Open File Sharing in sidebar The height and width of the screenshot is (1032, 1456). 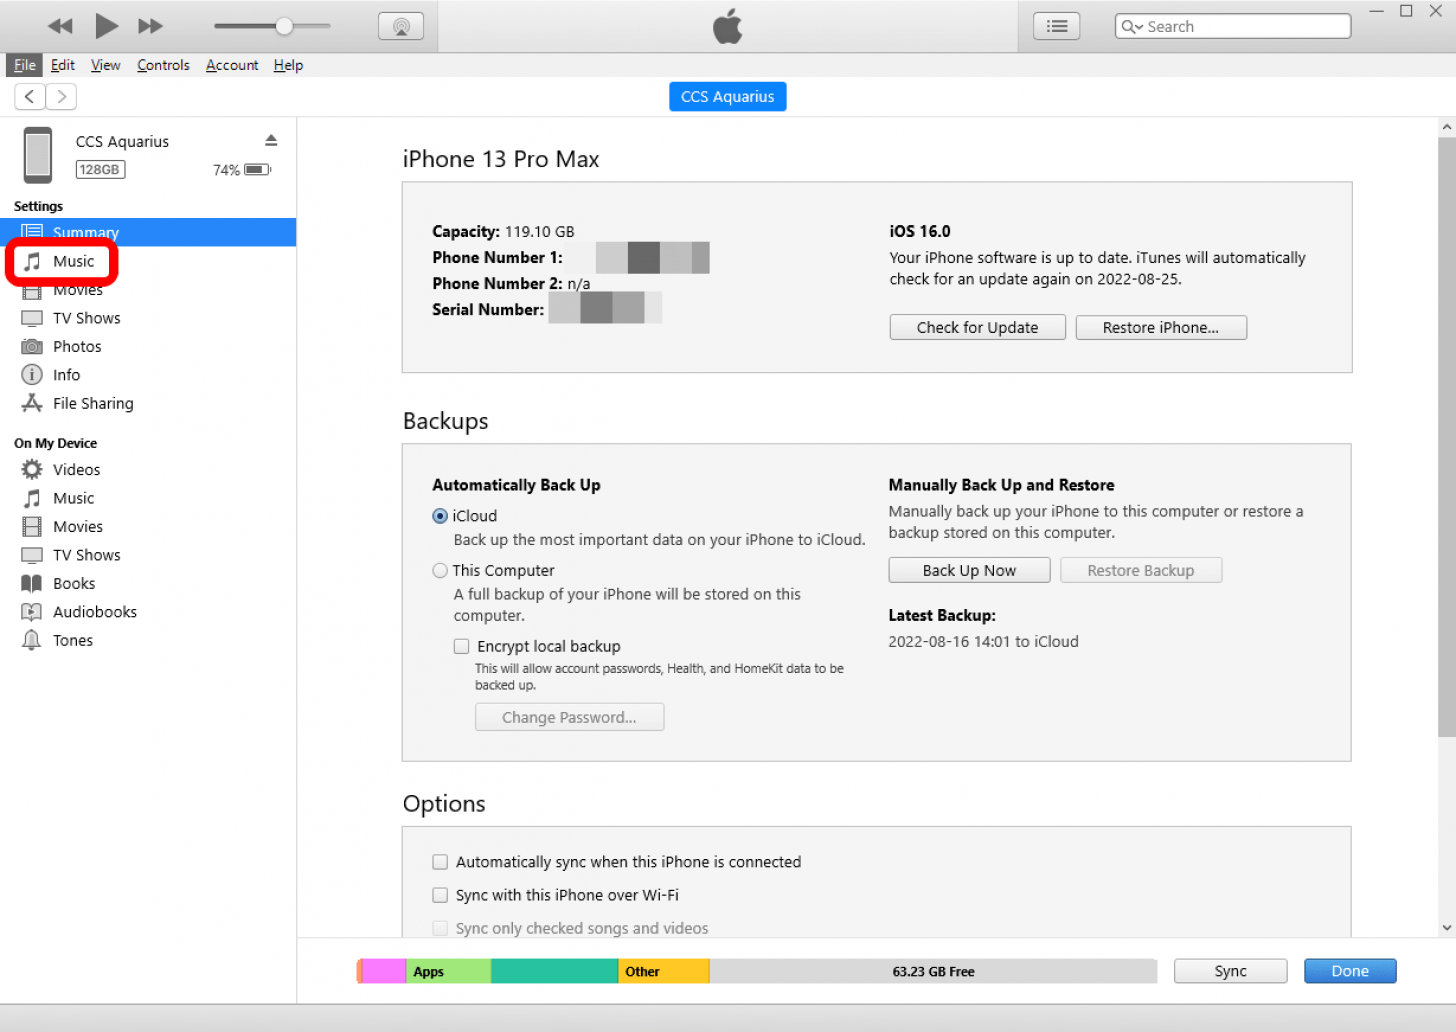coord(92,404)
